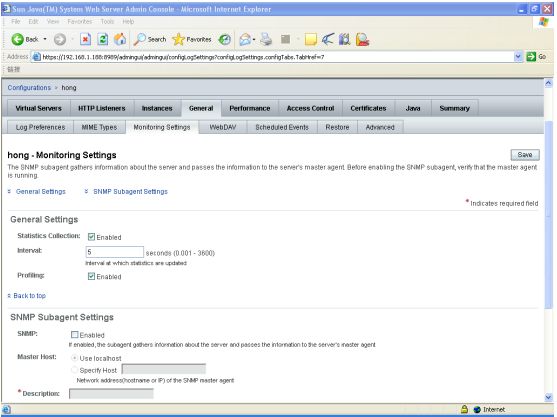
Task: Click the blue bird Messenger icon
Action: click(328, 39)
